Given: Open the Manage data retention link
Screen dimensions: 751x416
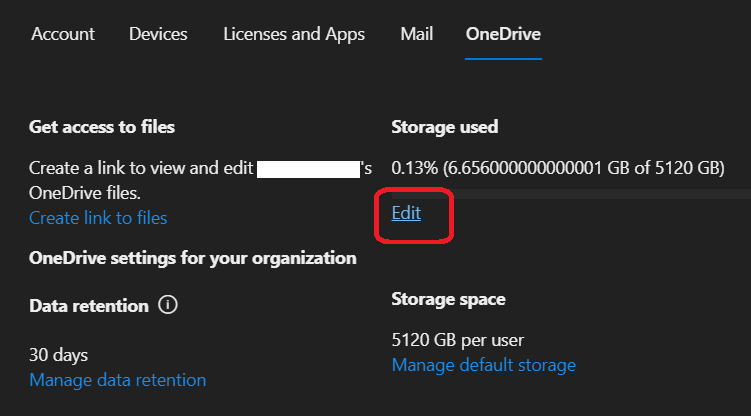Looking at the screenshot, I should 118,380.
